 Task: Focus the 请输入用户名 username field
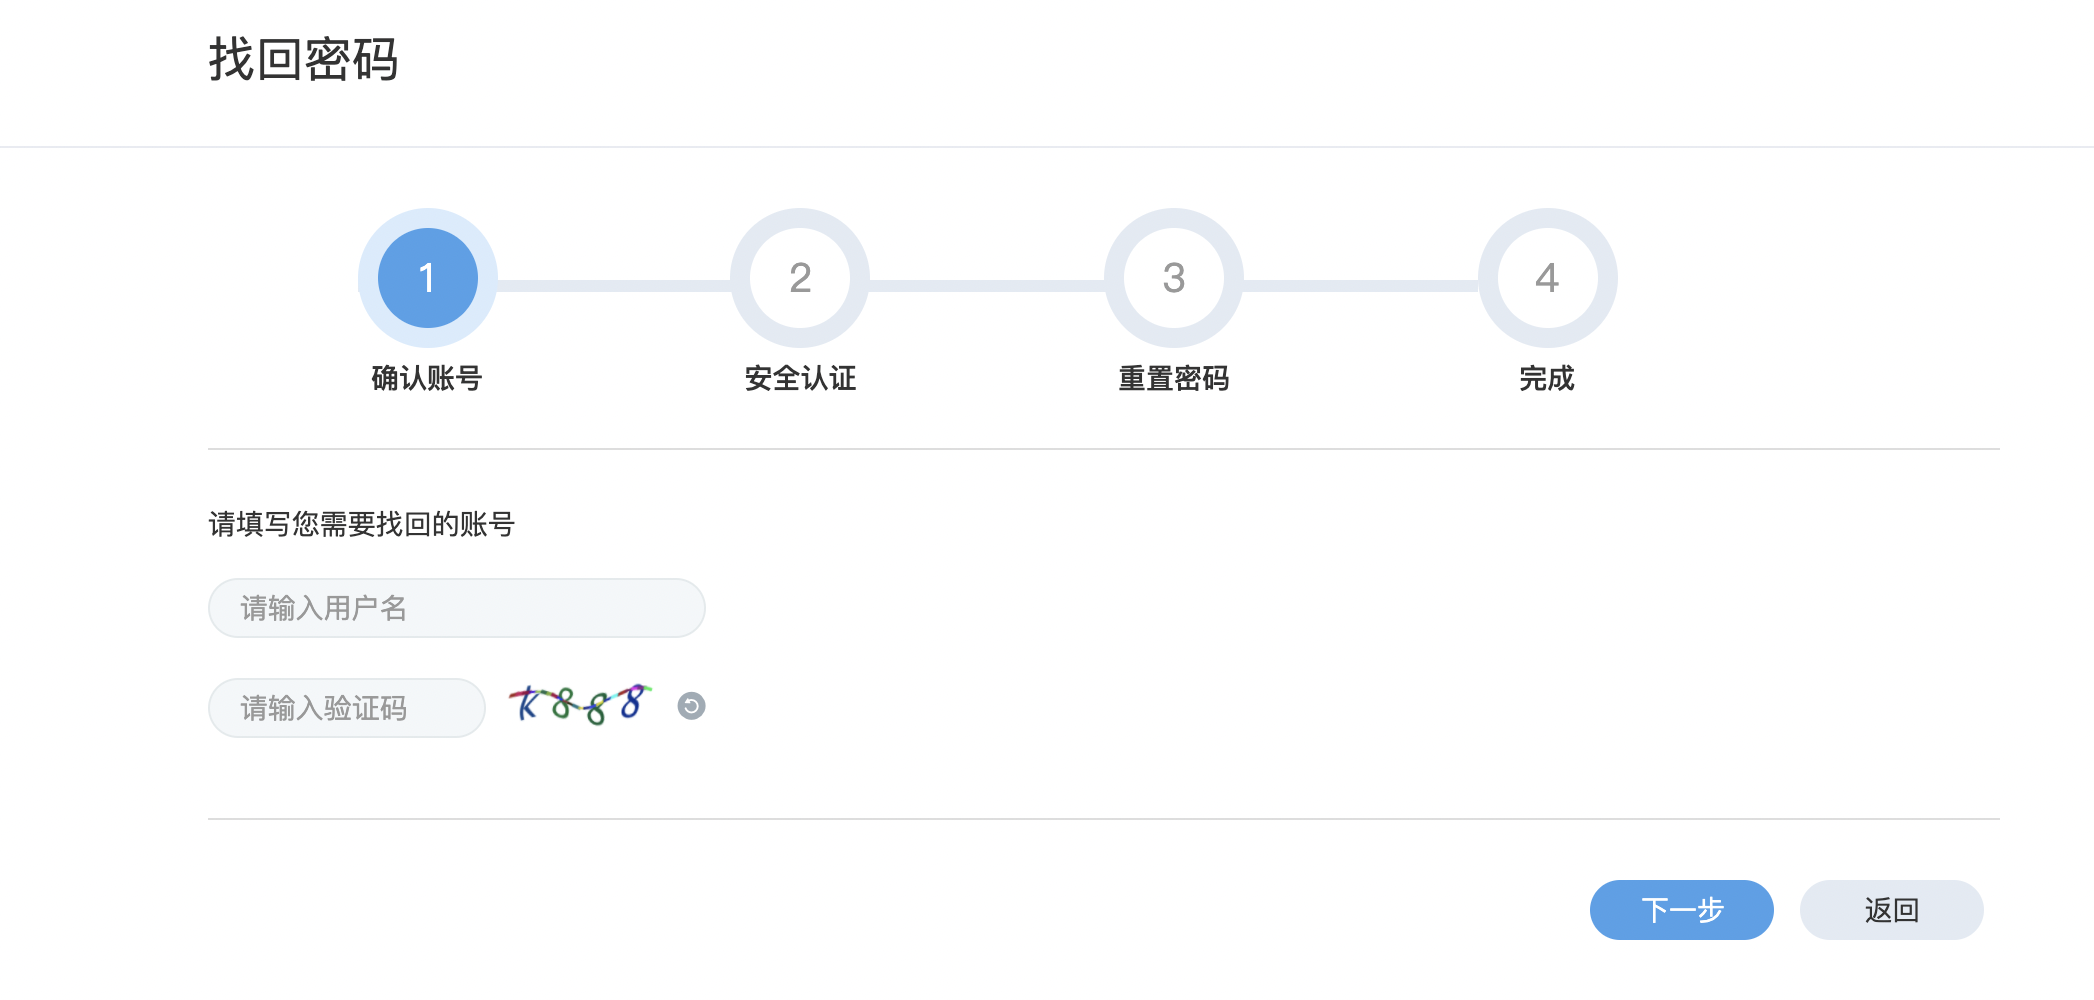[456, 608]
